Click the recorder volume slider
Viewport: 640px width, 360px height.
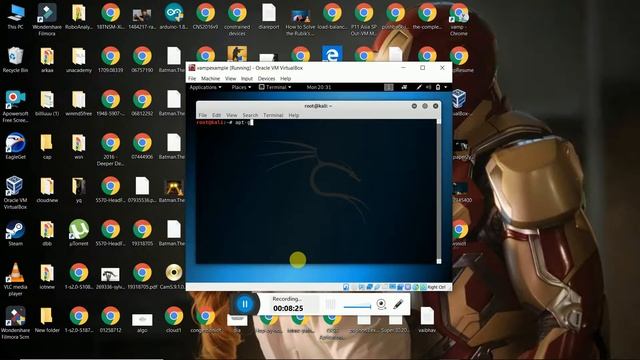click(357, 307)
